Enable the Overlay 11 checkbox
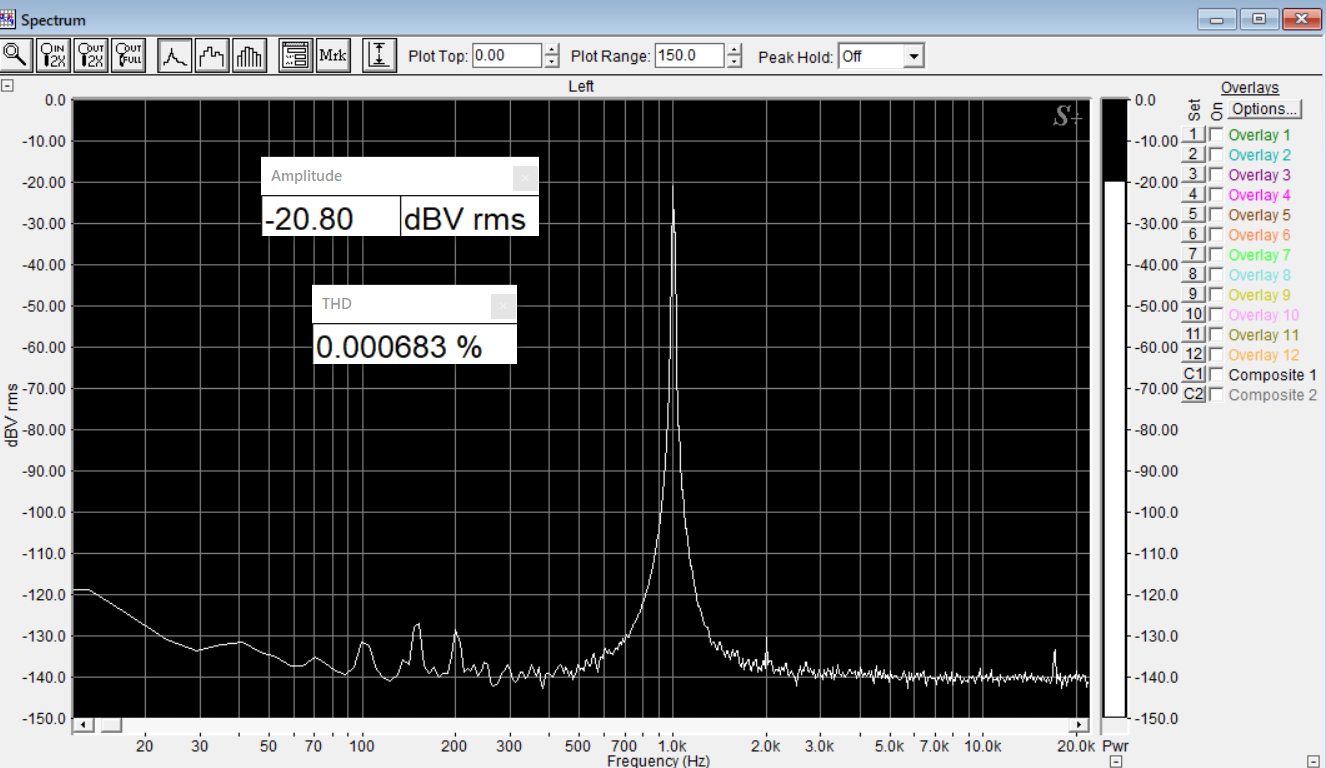Image resolution: width=1326 pixels, height=768 pixels. [x=1216, y=335]
